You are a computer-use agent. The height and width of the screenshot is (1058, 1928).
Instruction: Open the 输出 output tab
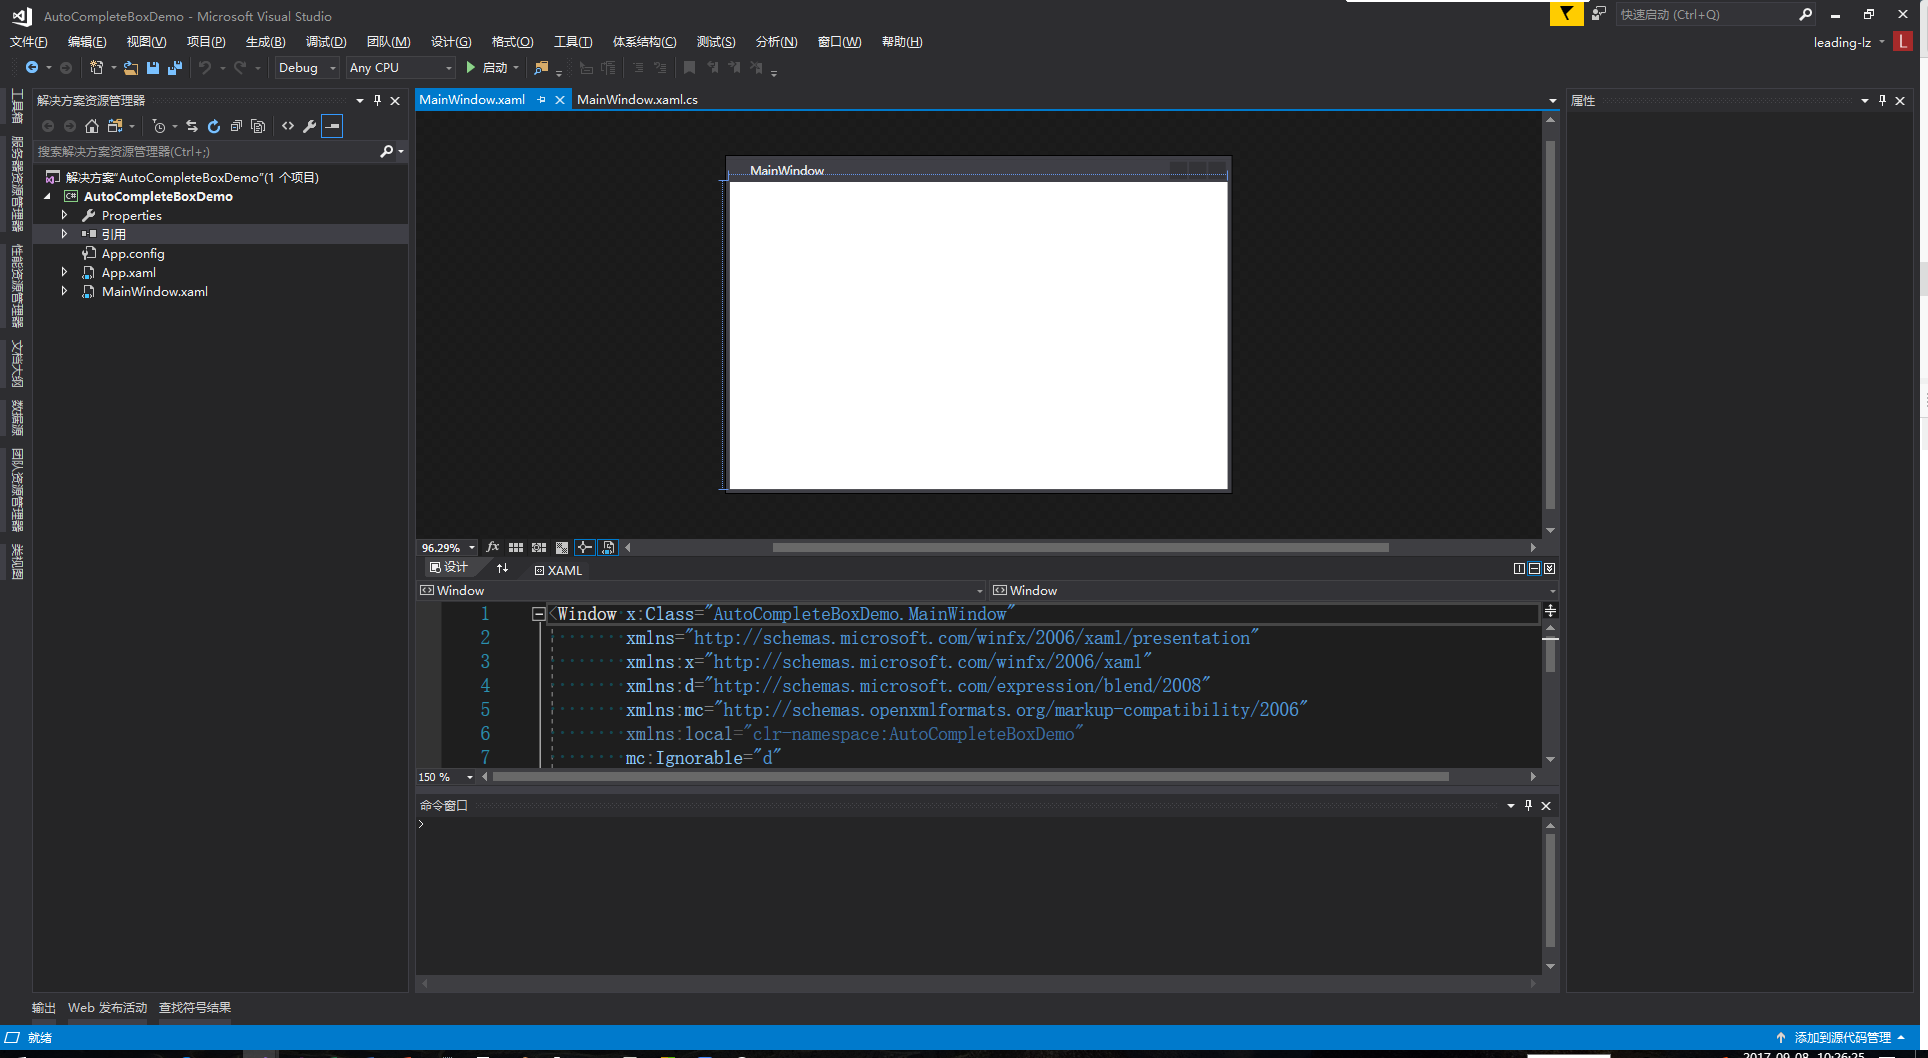(x=44, y=1008)
